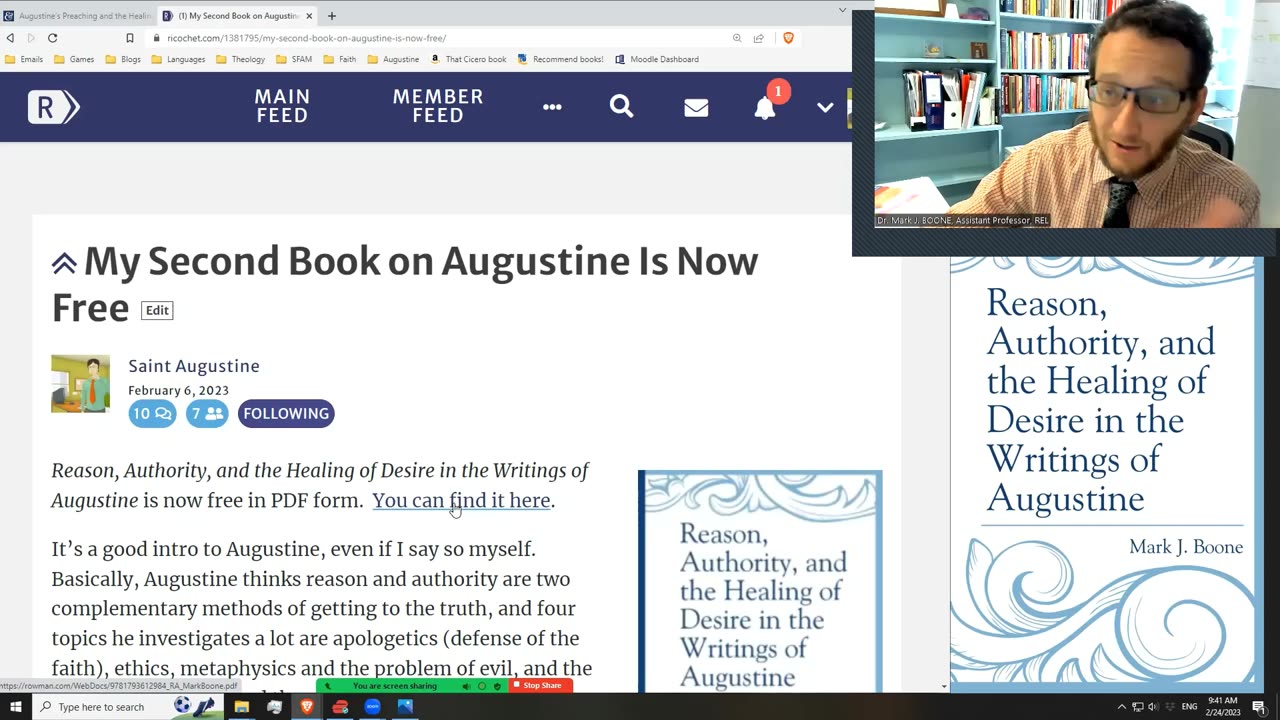Image resolution: width=1280 pixels, height=720 pixels.
Task: Collapse post with the double-chevron icon
Action: 64,263
